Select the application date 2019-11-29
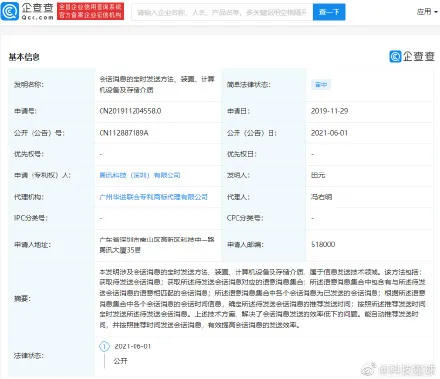Image resolution: width=440 pixels, height=379 pixels. (x=329, y=111)
